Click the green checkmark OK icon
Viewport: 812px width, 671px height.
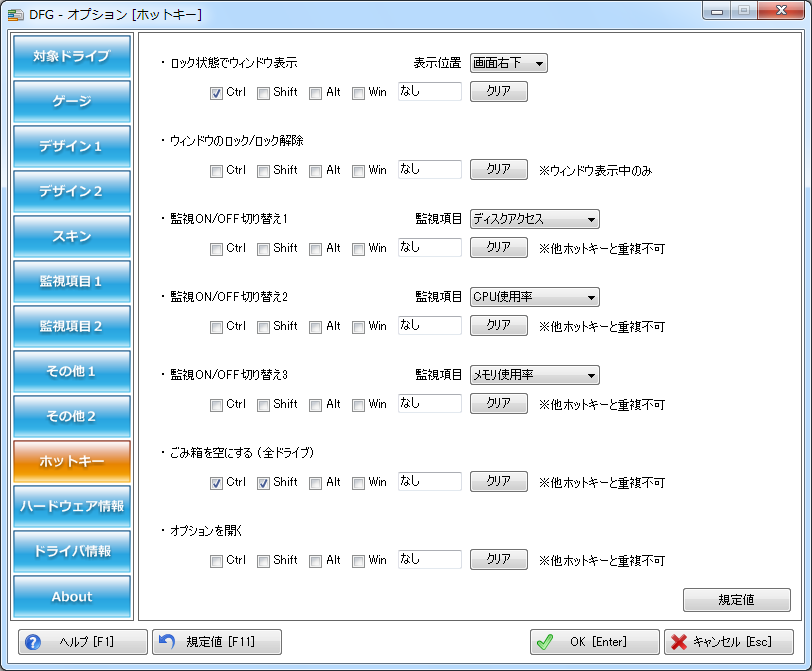(544, 642)
